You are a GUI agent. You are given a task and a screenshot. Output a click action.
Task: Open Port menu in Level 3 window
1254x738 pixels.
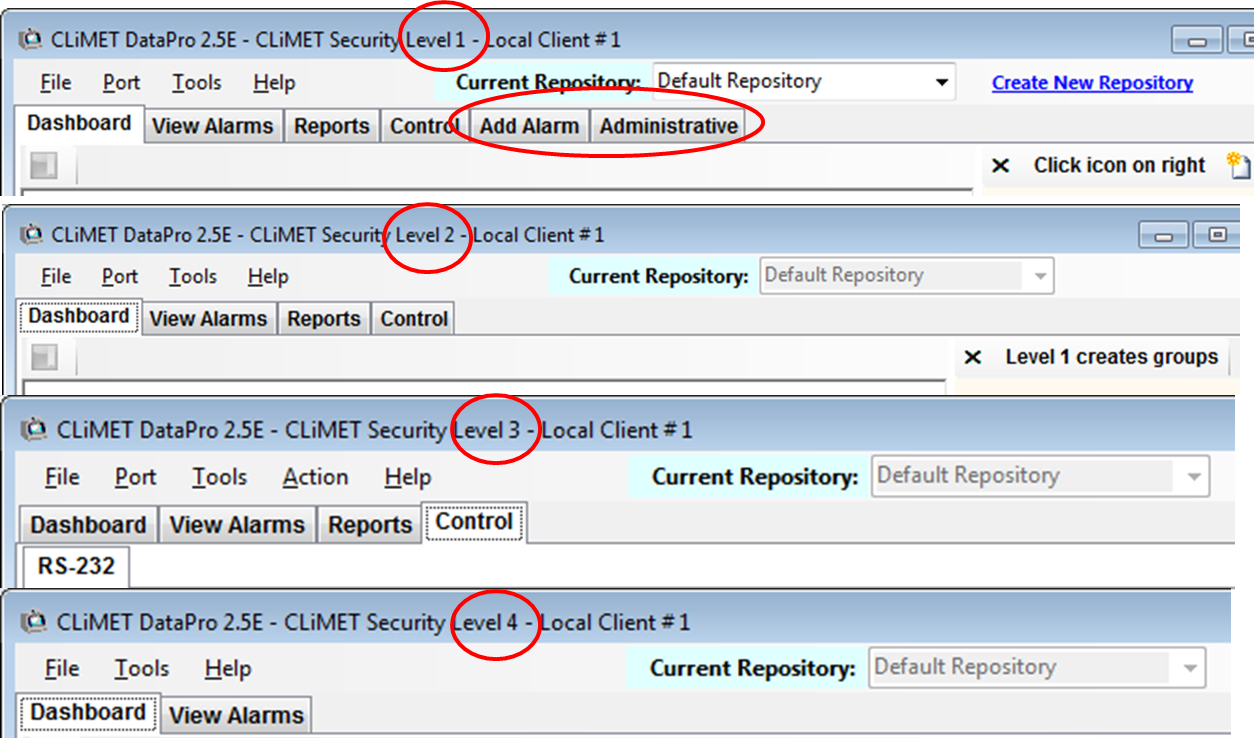tap(135, 477)
